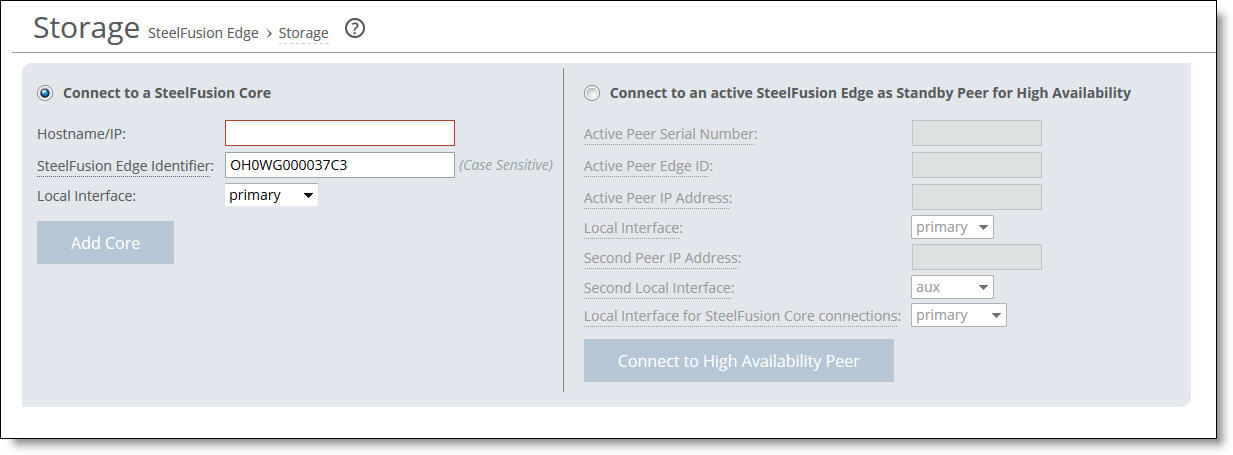
Task: Click the SteelFusion Edge Identifier label
Action: (x=126, y=165)
